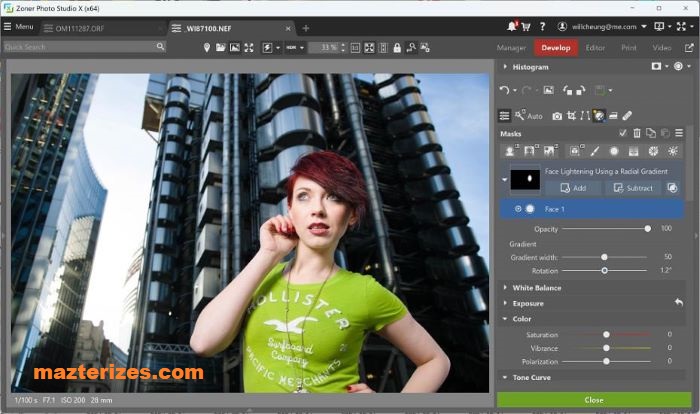
Task: Select the retouching bandage tool
Action: 627,116
